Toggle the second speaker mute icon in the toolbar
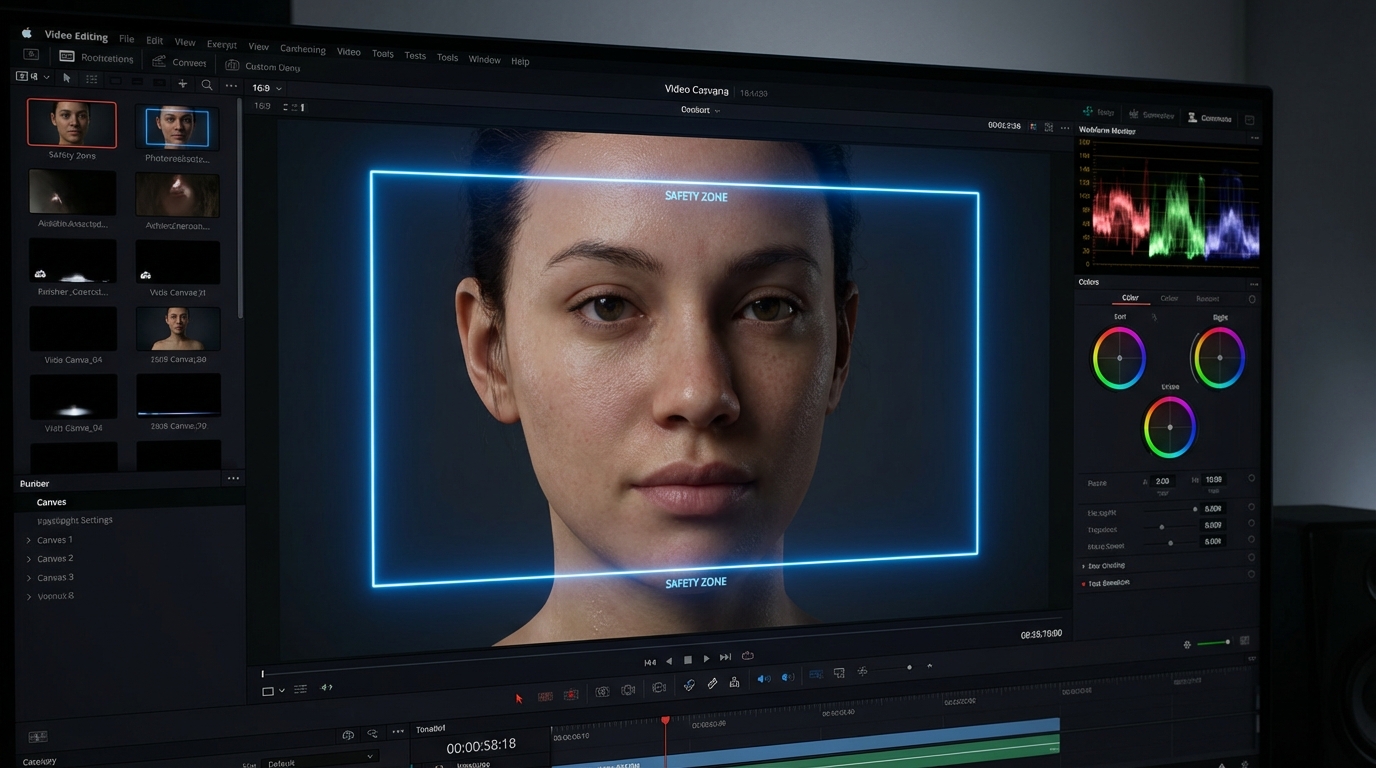This screenshot has width=1376, height=768. (x=787, y=678)
